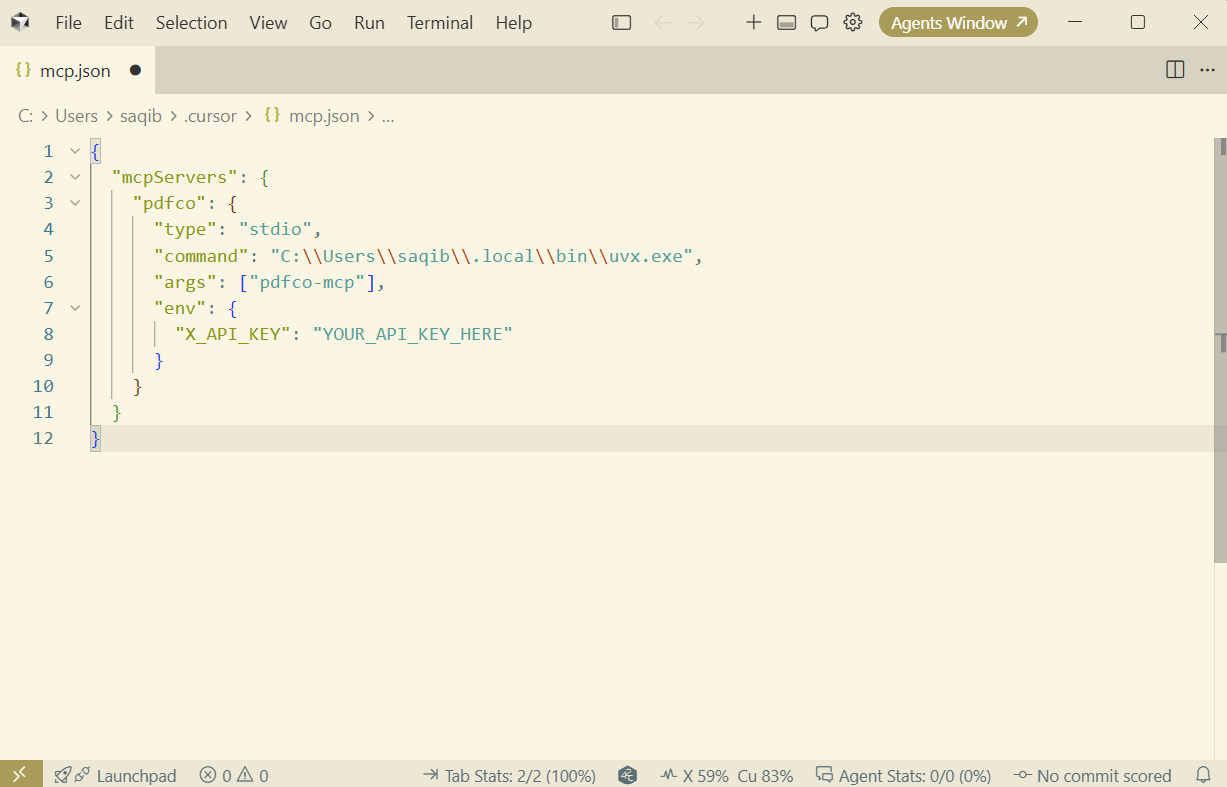1227x787 pixels.
Task: Click the "YOUR_API_KEY_HERE" value
Action: (412, 334)
